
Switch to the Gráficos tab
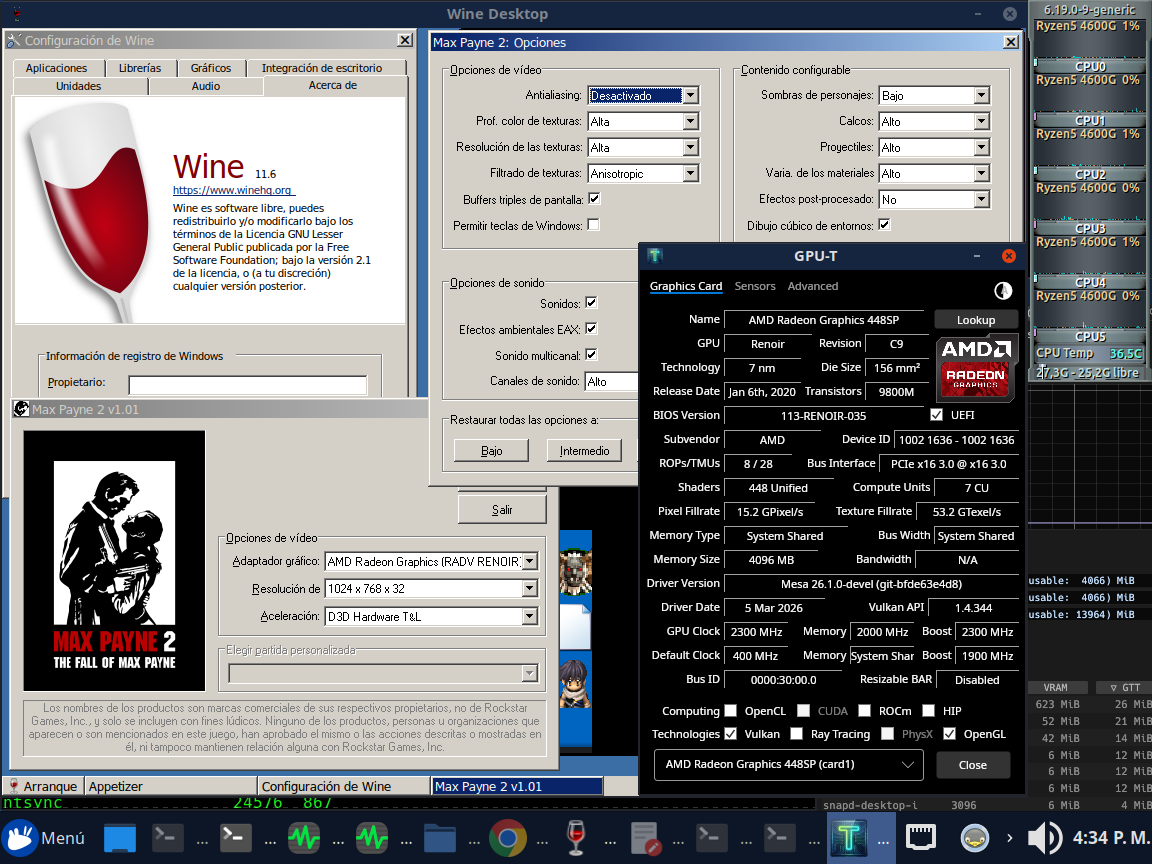(x=211, y=68)
